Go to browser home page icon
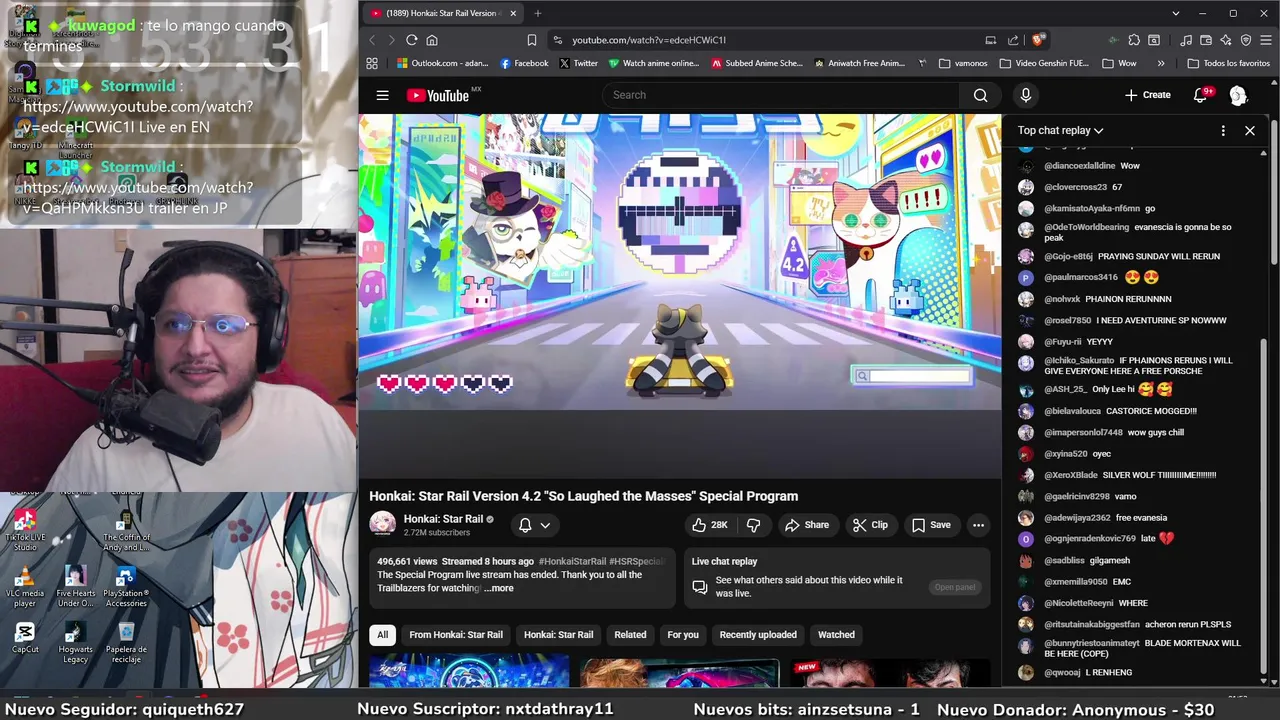1280x720 pixels. (x=432, y=40)
